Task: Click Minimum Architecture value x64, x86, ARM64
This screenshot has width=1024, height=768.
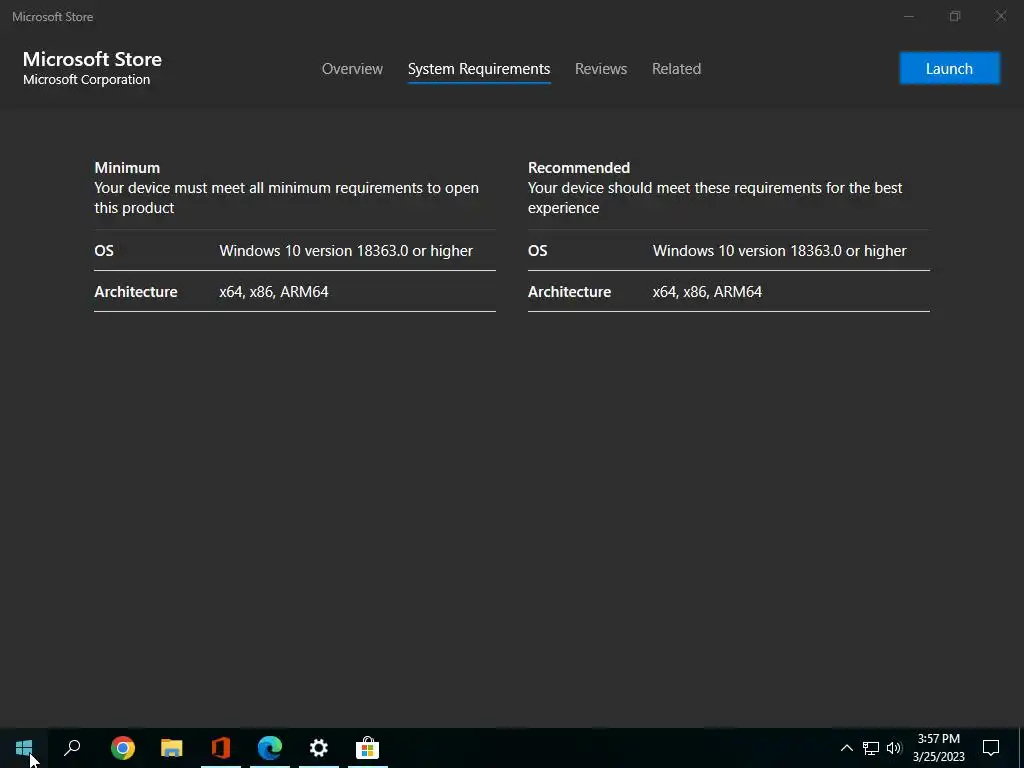Action: [x=274, y=292]
